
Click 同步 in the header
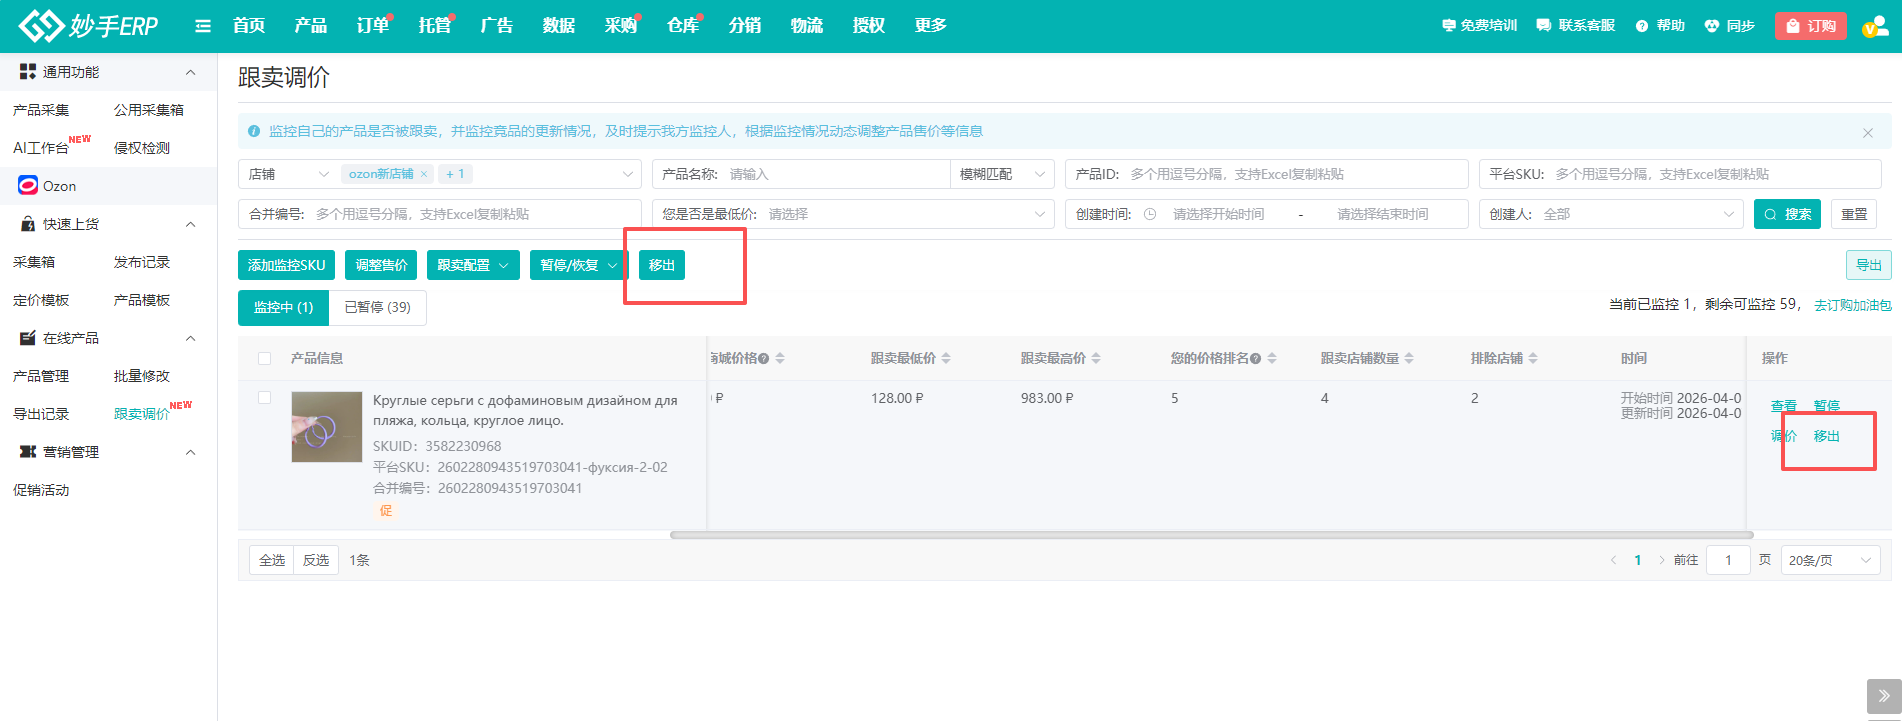[x=1730, y=26]
